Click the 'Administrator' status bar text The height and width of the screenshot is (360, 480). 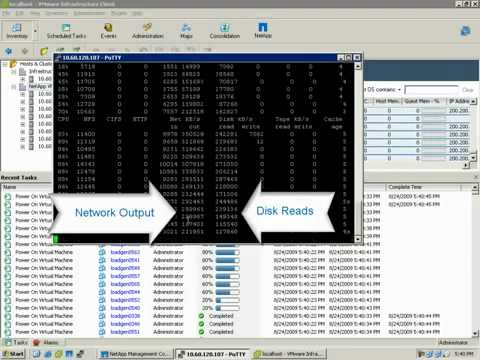click(x=453, y=342)
